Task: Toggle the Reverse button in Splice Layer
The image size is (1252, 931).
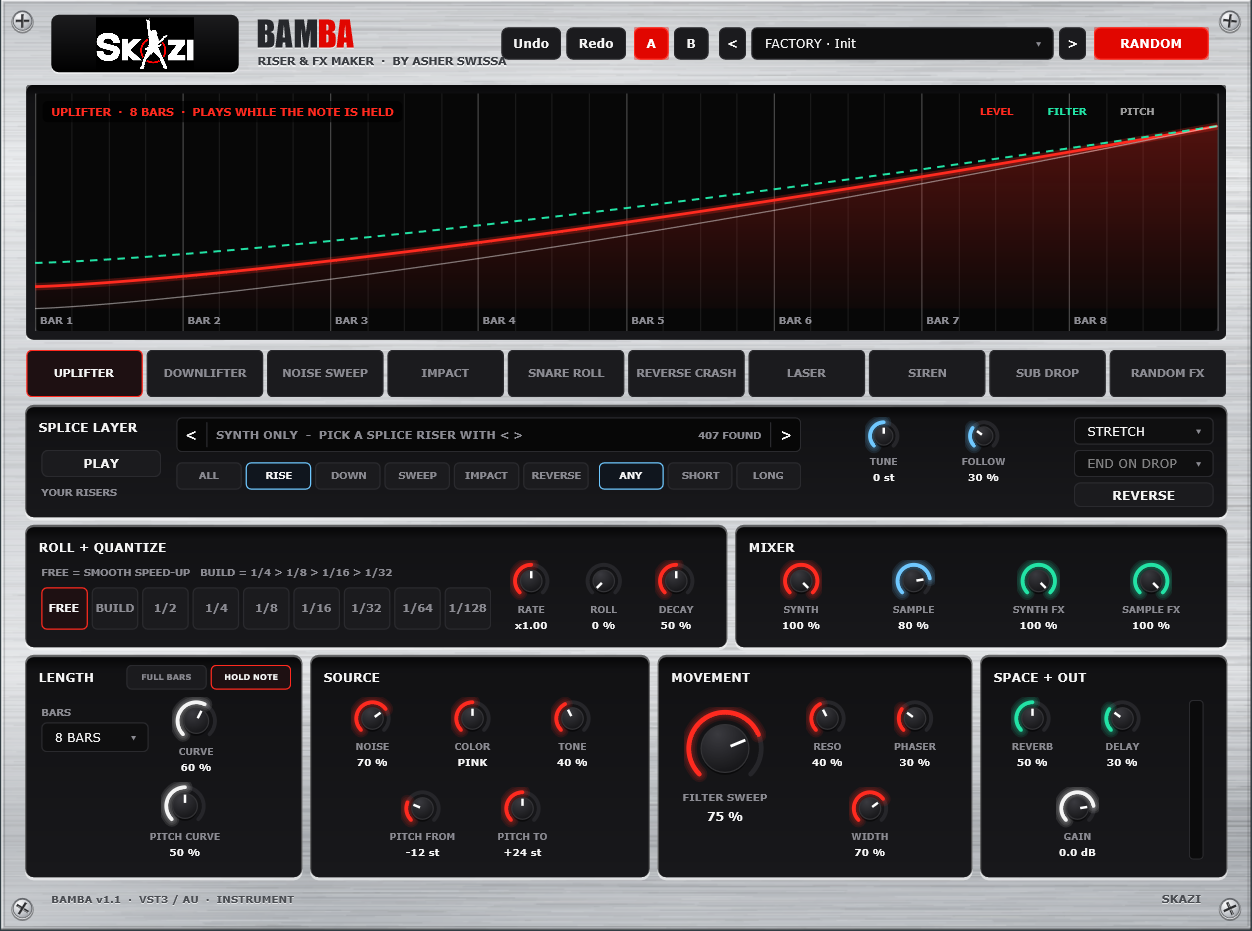Action: coord(1143,495)
